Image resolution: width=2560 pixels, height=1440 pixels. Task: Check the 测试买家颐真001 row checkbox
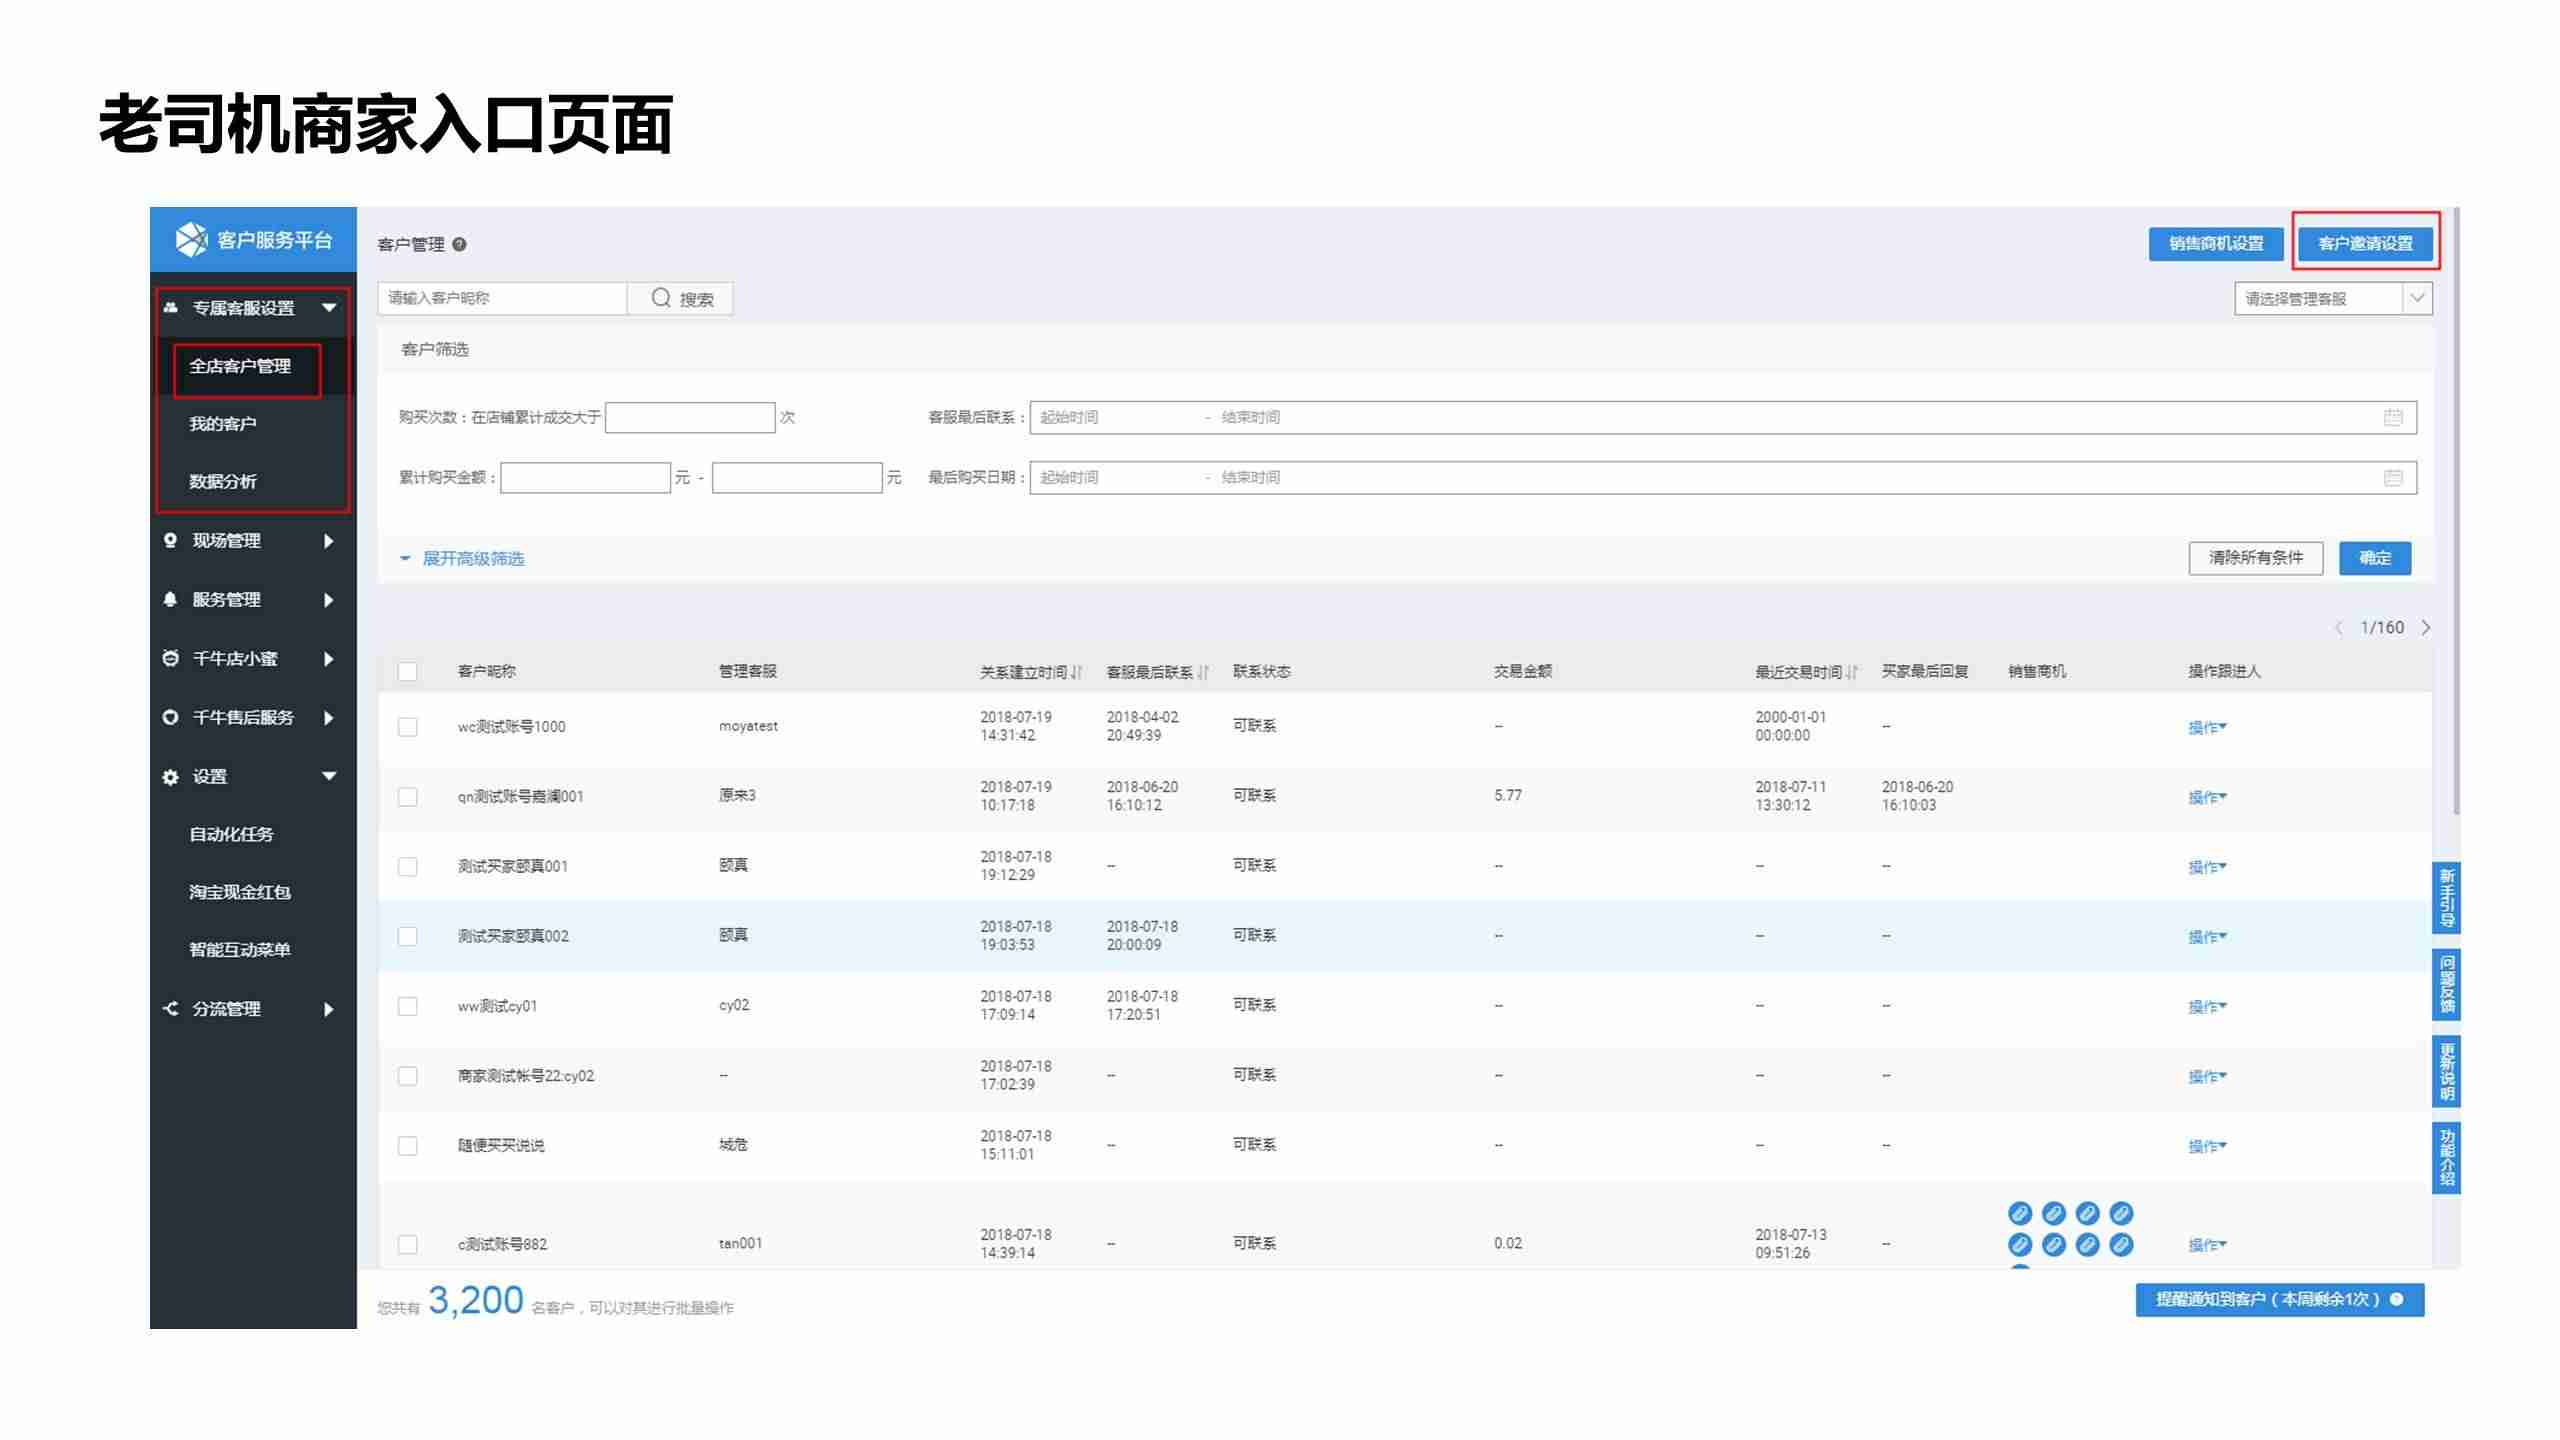click(x=407, y=866)
